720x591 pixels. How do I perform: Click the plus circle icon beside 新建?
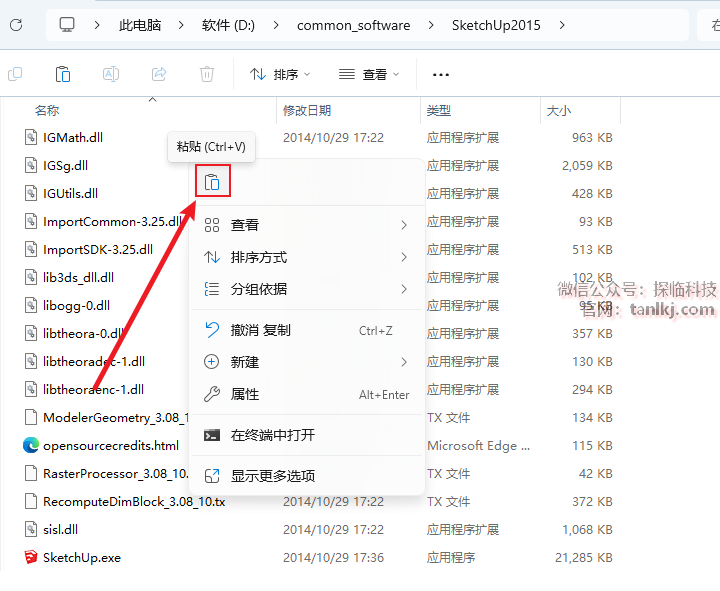click(x=211, y=362)
